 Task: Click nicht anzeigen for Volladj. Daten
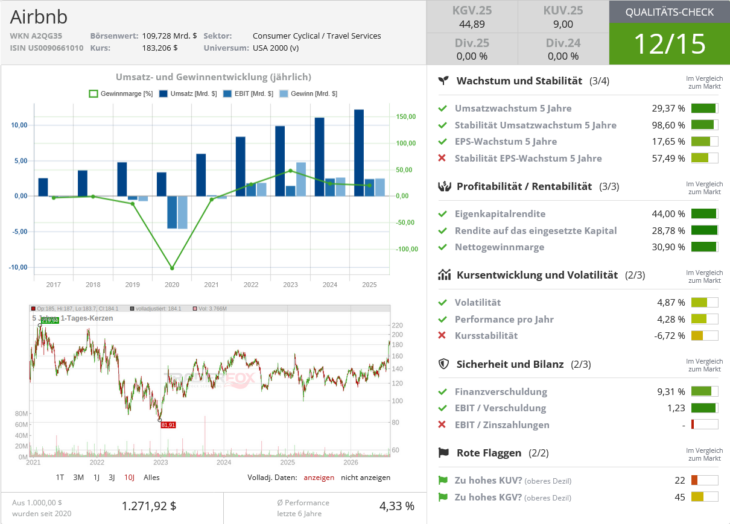[365, 477]
